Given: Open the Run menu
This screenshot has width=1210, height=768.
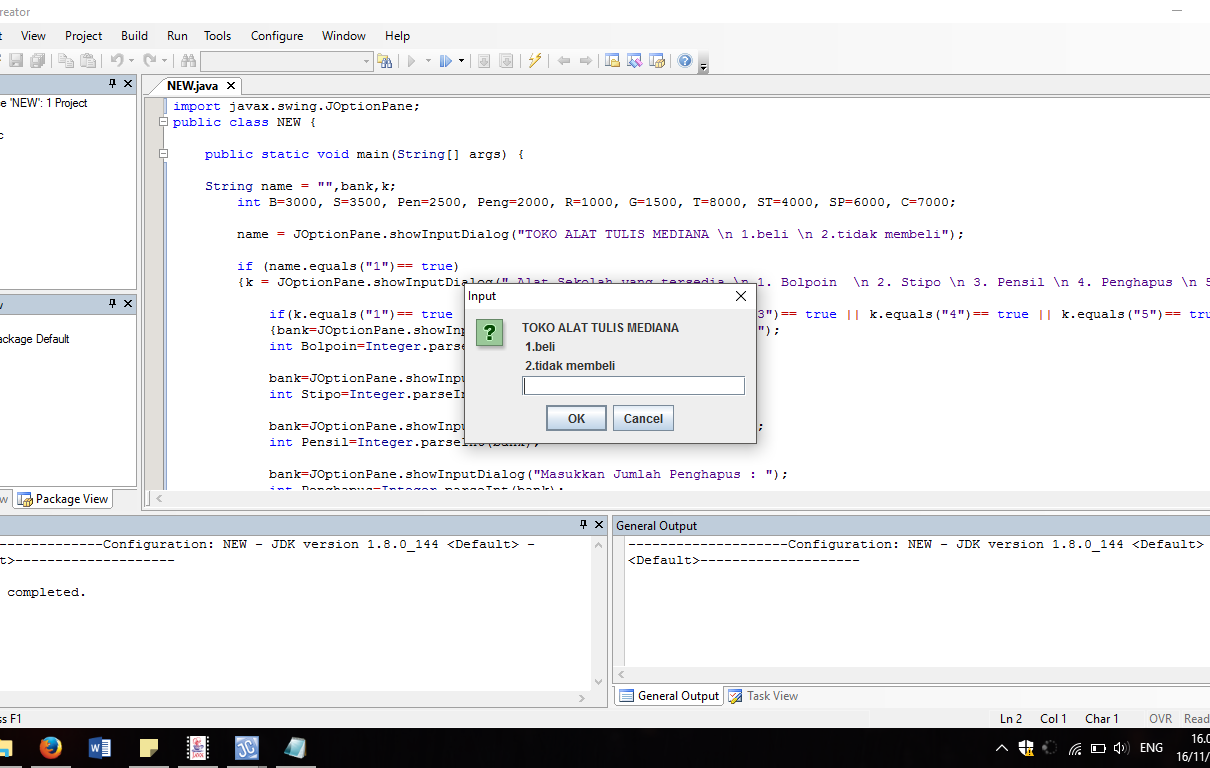Looking at the screenshot, I should pos(177,35).
